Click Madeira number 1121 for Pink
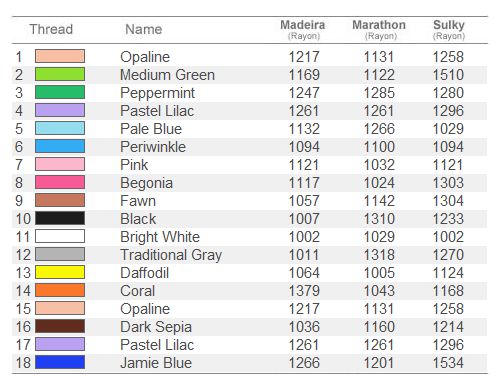The width and height of the screenshot is (500, 384). pos(304,165)
